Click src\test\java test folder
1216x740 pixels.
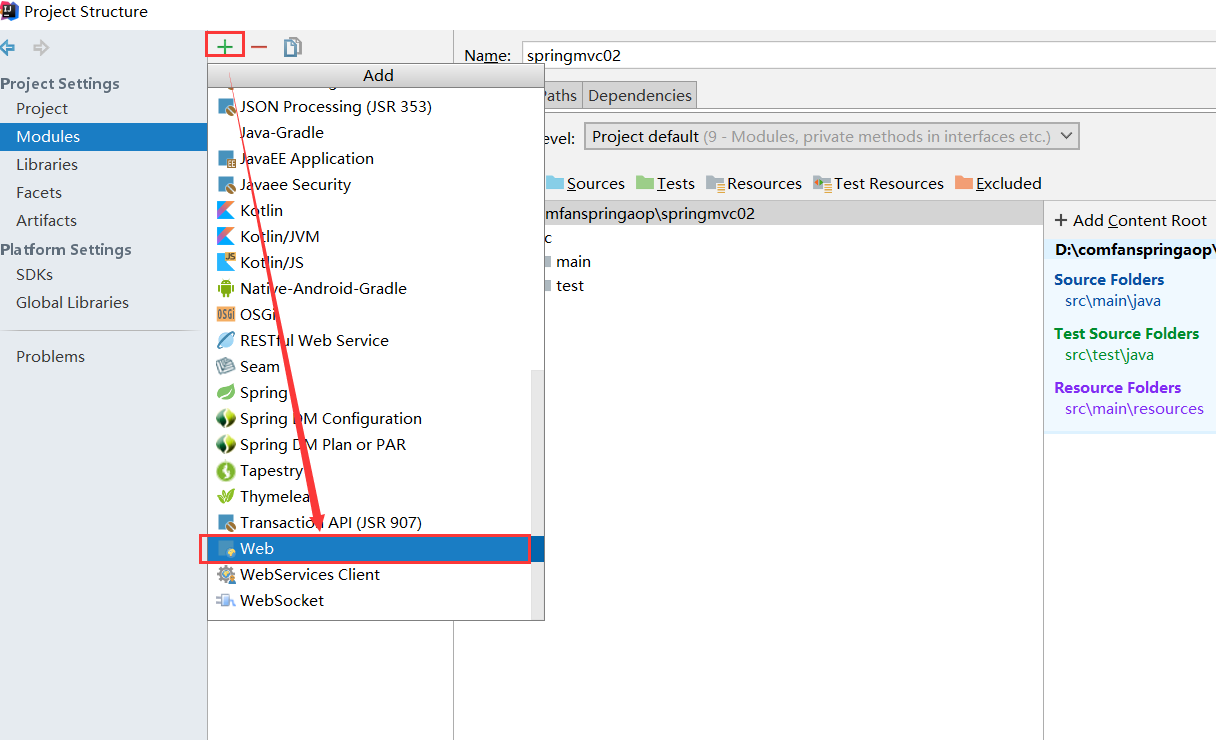click(1109, 354)
